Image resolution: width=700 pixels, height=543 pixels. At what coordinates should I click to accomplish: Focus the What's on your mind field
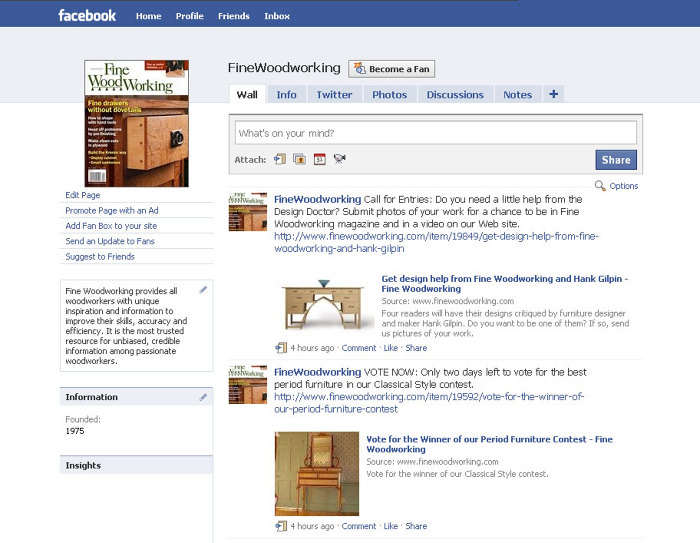tap(436, 133)
